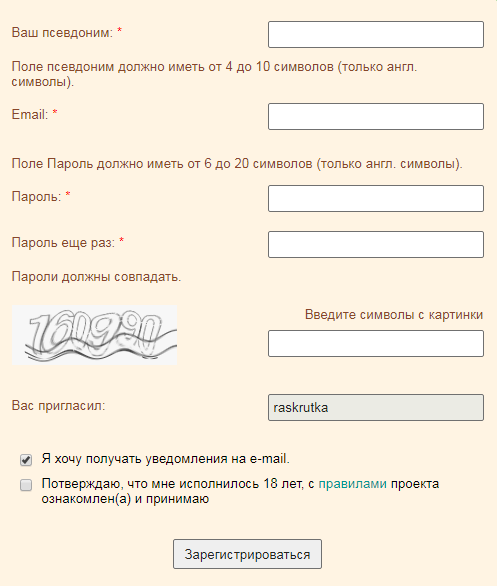Click the 'Пароль еще раз' input field

(376, 244)
